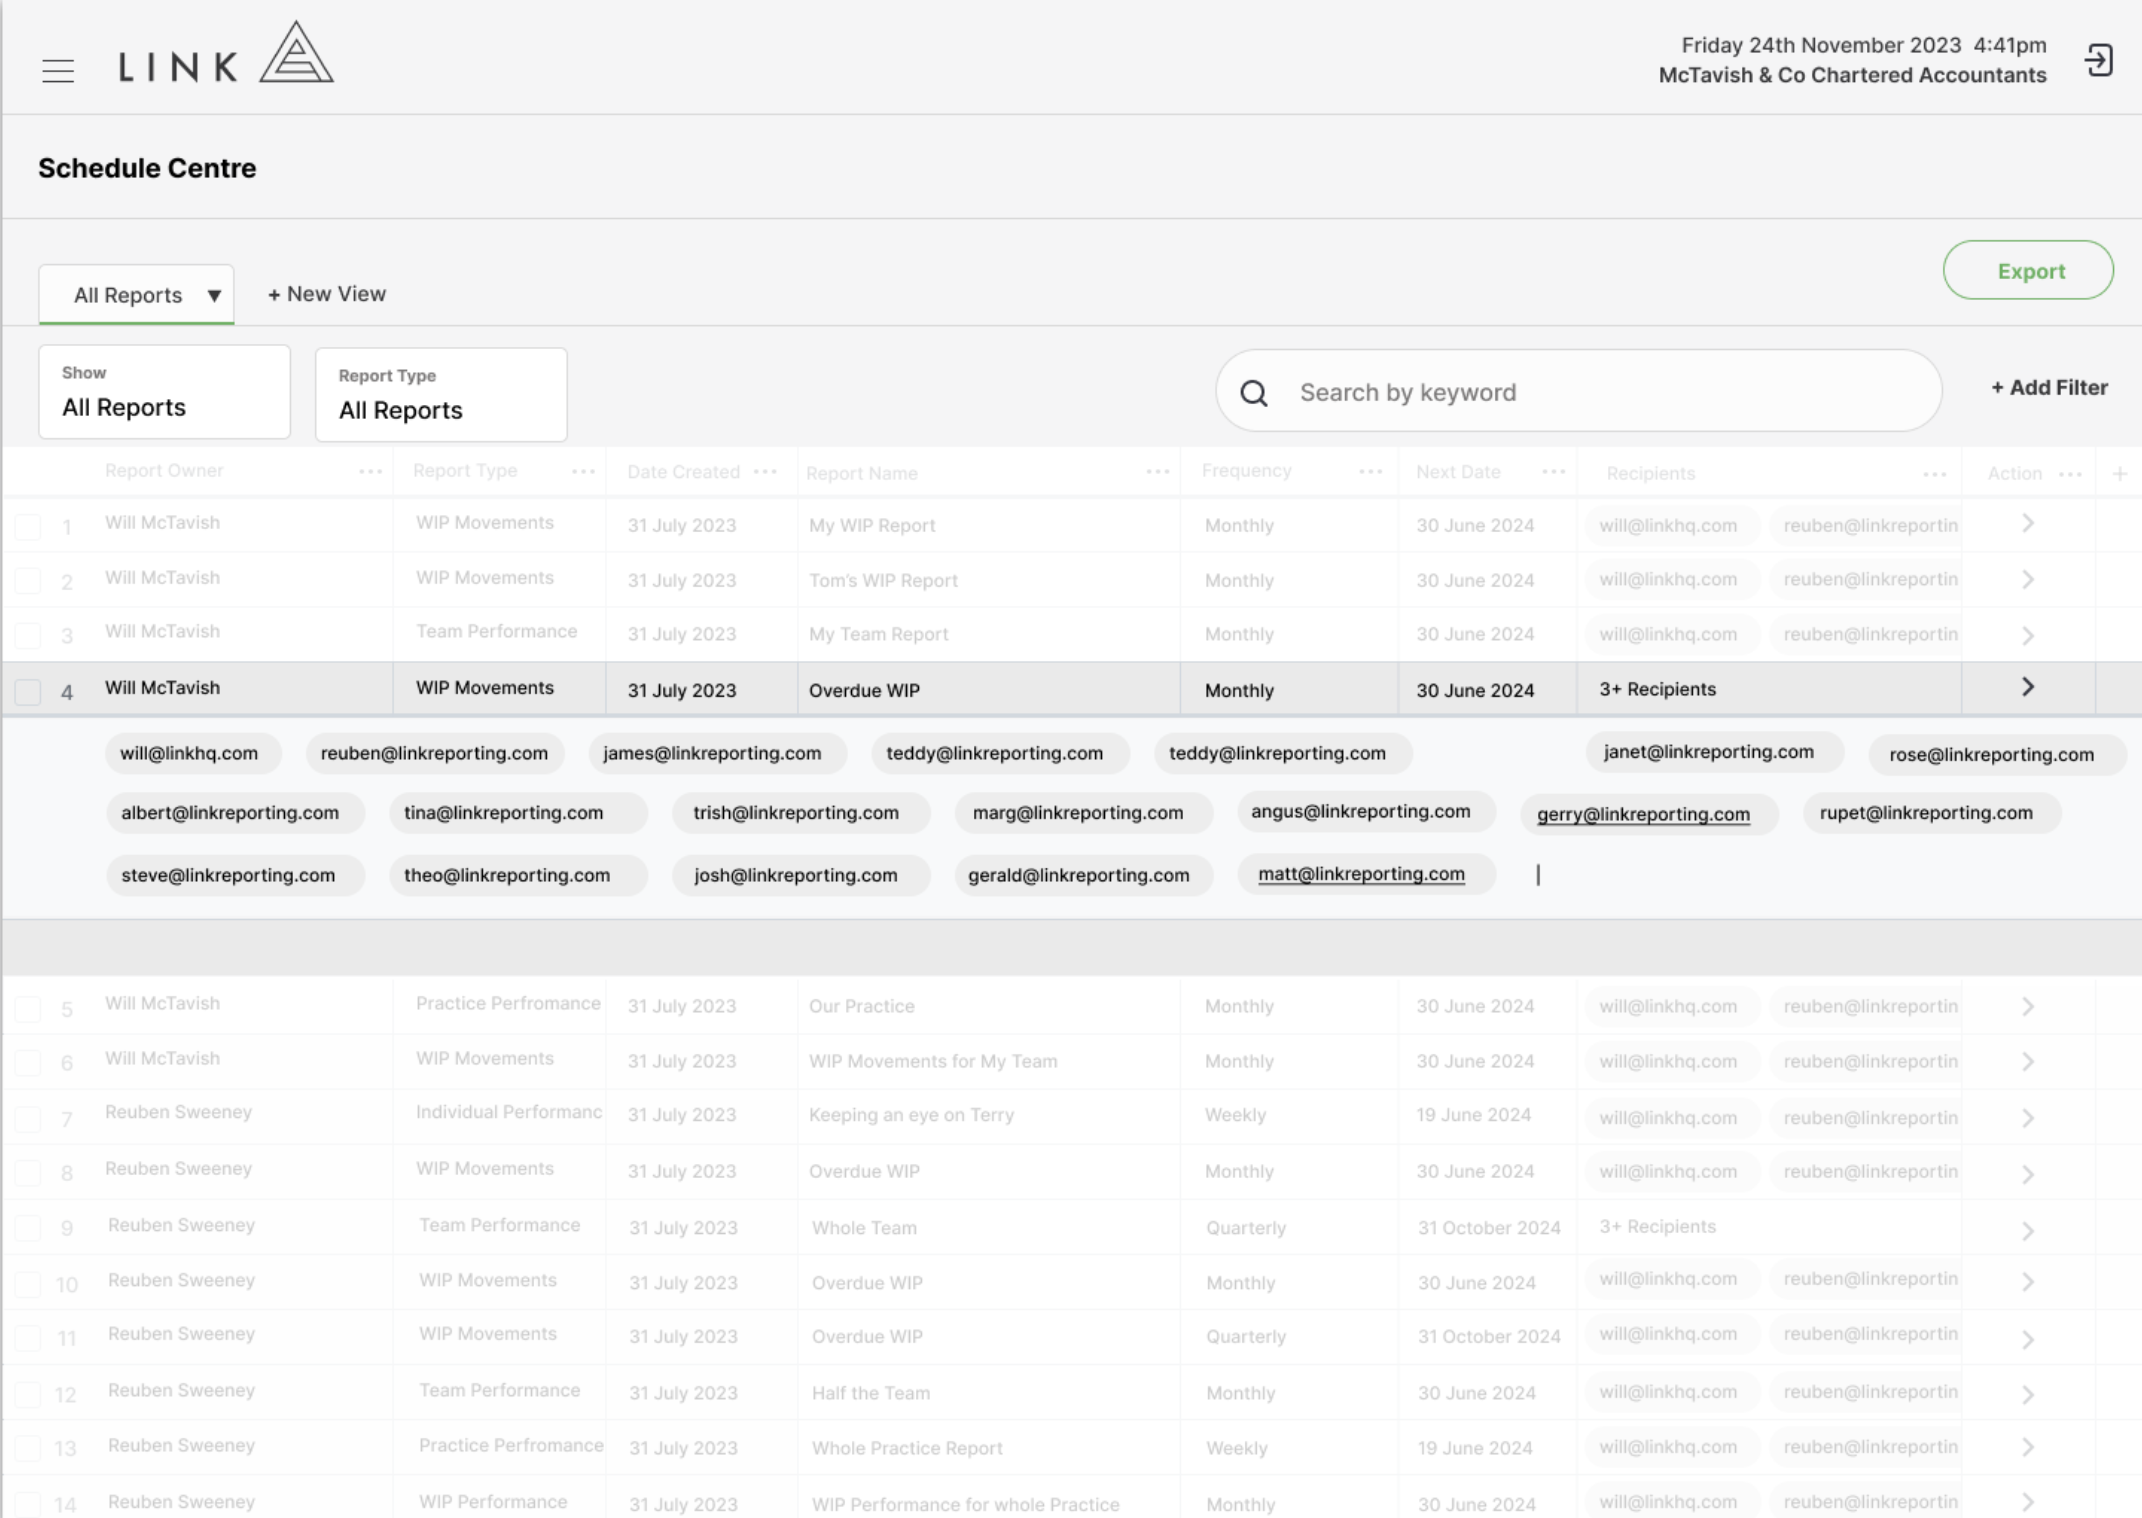Screen dimensions: 2142x1518
Task: Open Report Name column options dots
Action: click(1158, 471)
